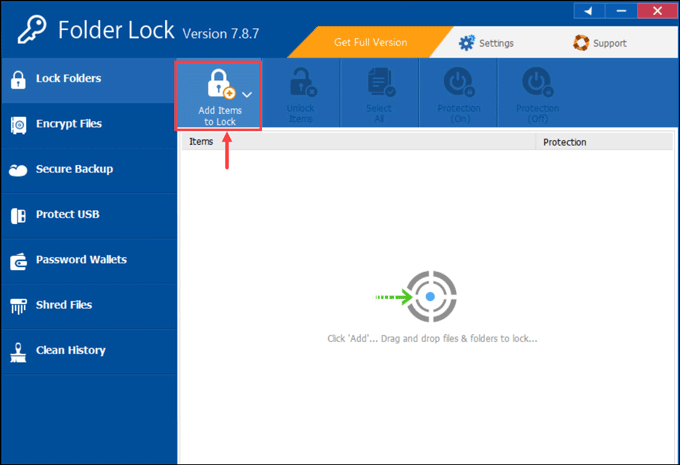The width and height of the screenshot is (680, 465).
Task: Click the Version 7.8.7 label
Action: tap(221, 33)
